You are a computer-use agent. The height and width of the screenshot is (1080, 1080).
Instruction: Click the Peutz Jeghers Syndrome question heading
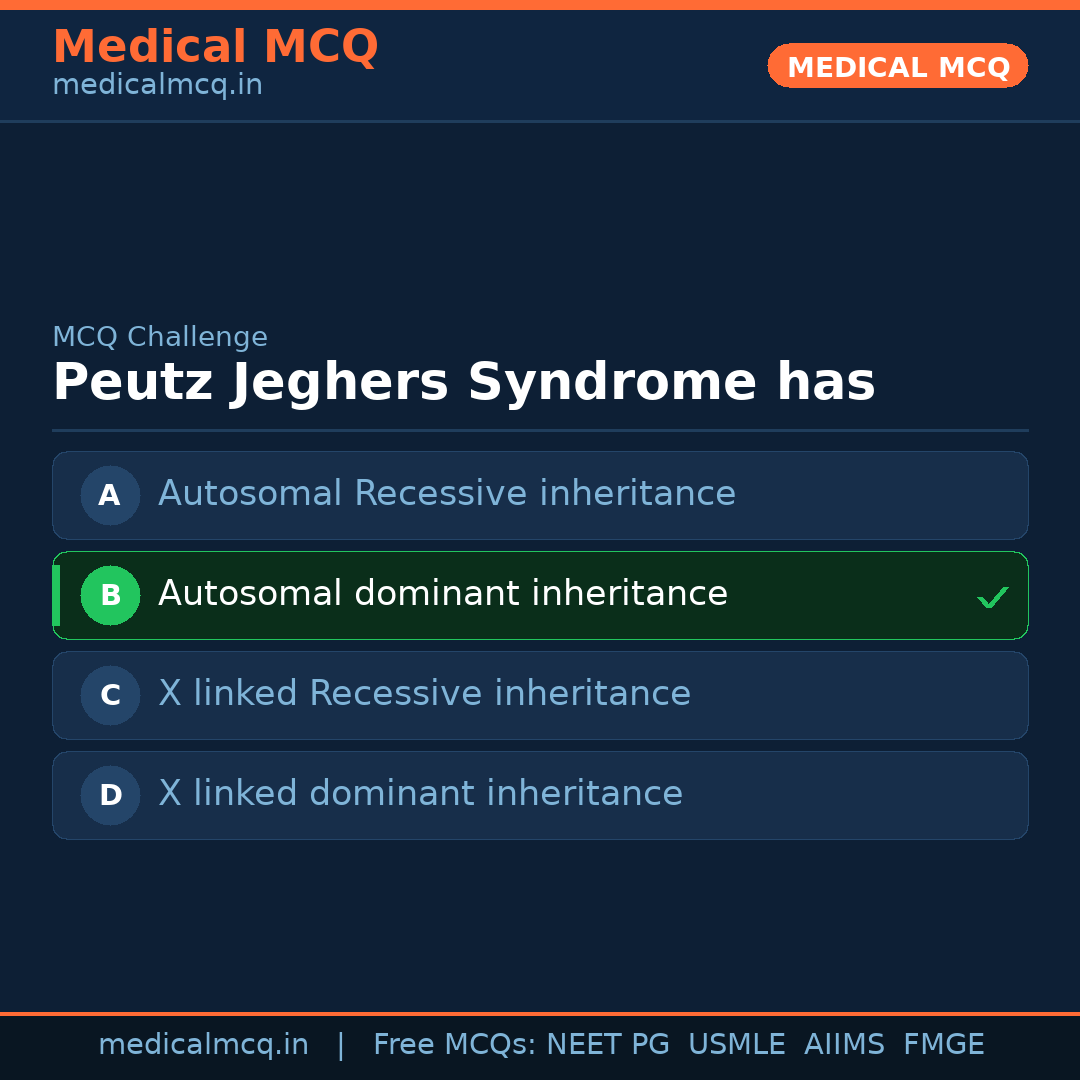pos(463,383)
